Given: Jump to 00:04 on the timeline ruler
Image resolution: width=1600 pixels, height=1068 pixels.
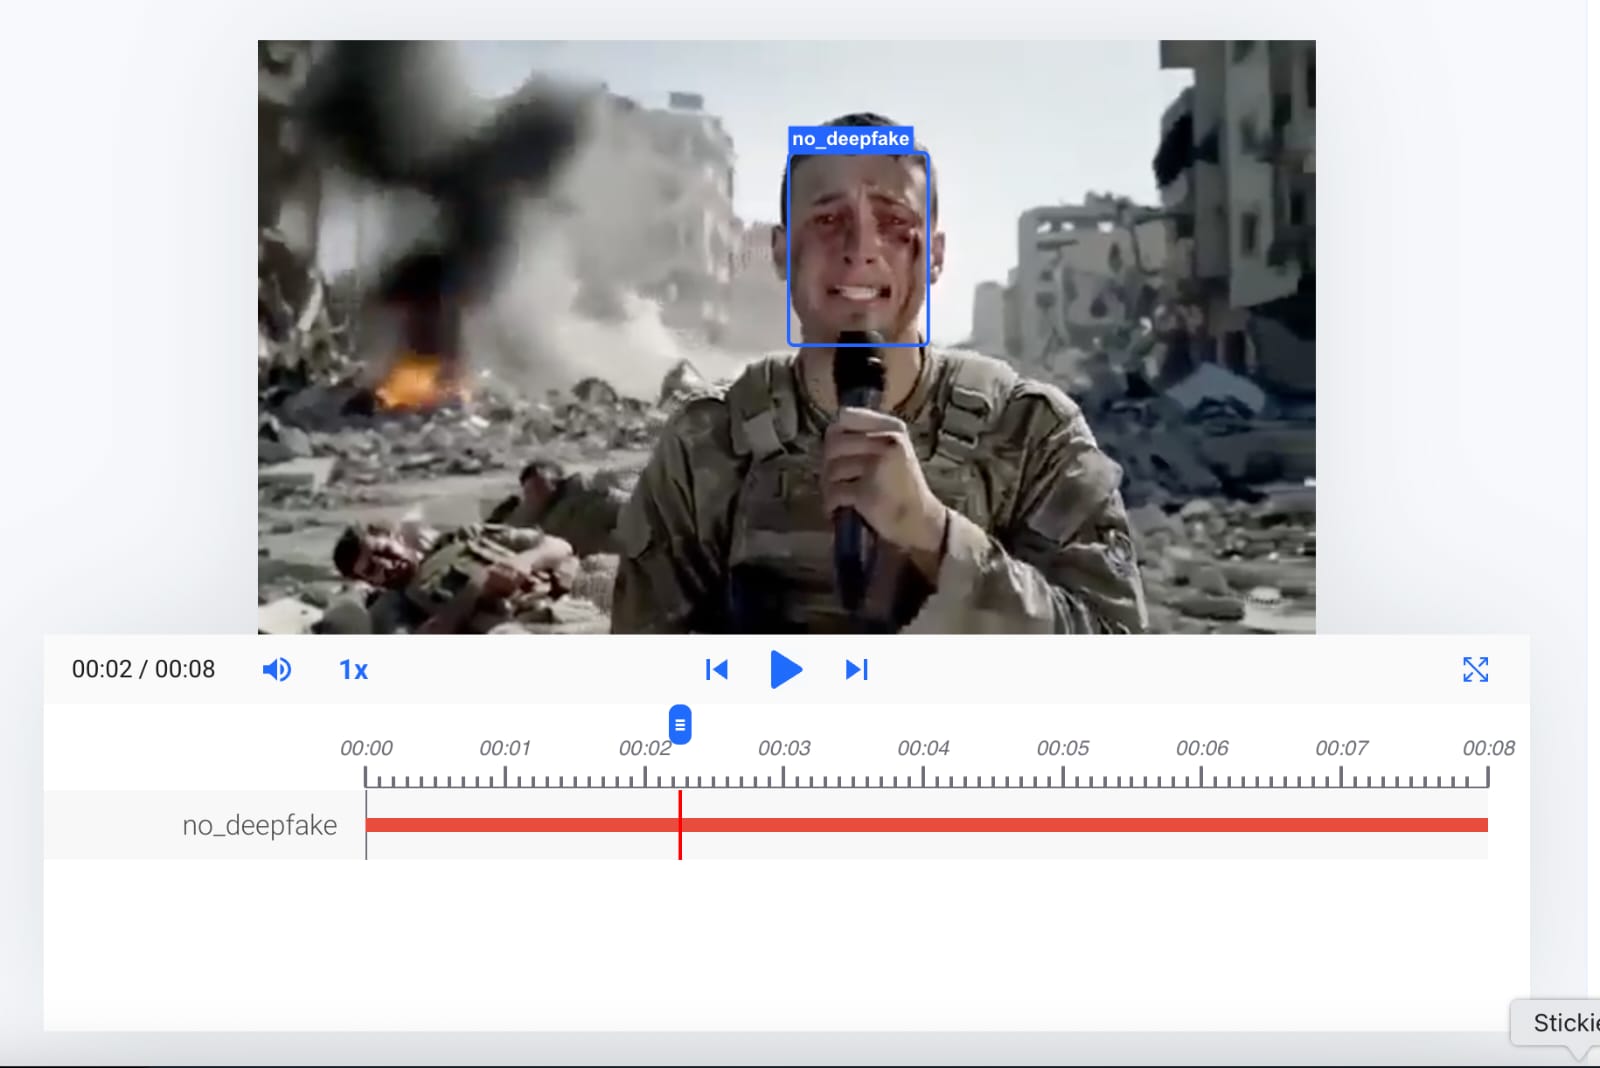Looking at the screenshot, I should point(923,748).
